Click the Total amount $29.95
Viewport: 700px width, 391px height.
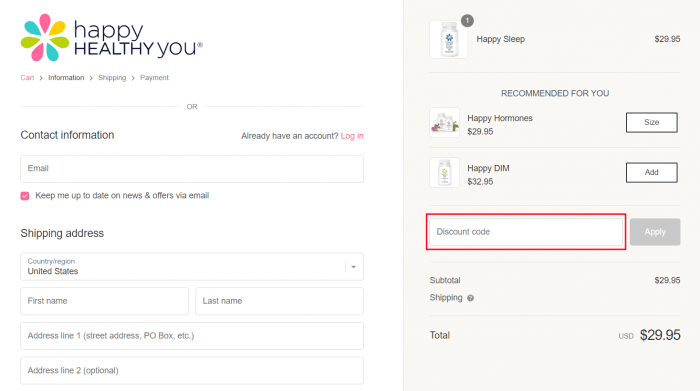coord(660,335)
